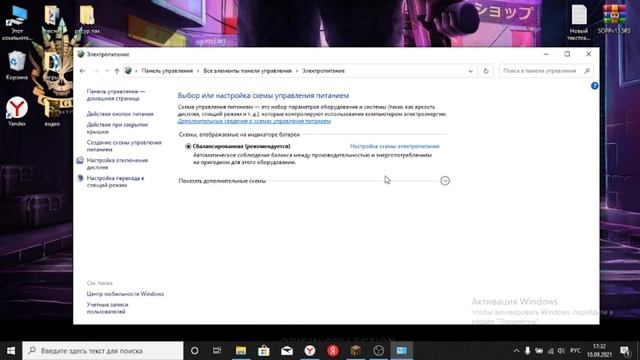
Task: Click volume icon in system tray
Action: [561, 351]
